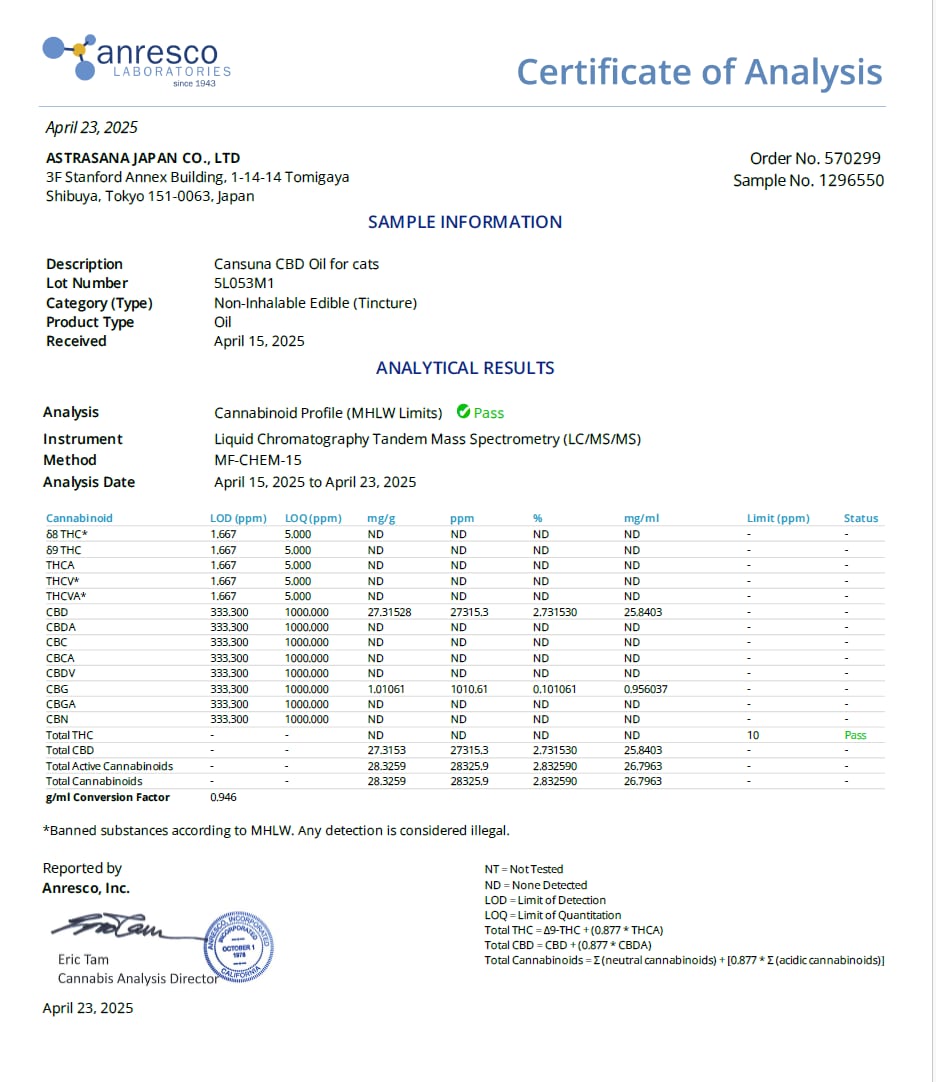This screenshot has width=936, height=1082.
Task: Click the SAMPLE INFORMATION heading
Action: 465,222
